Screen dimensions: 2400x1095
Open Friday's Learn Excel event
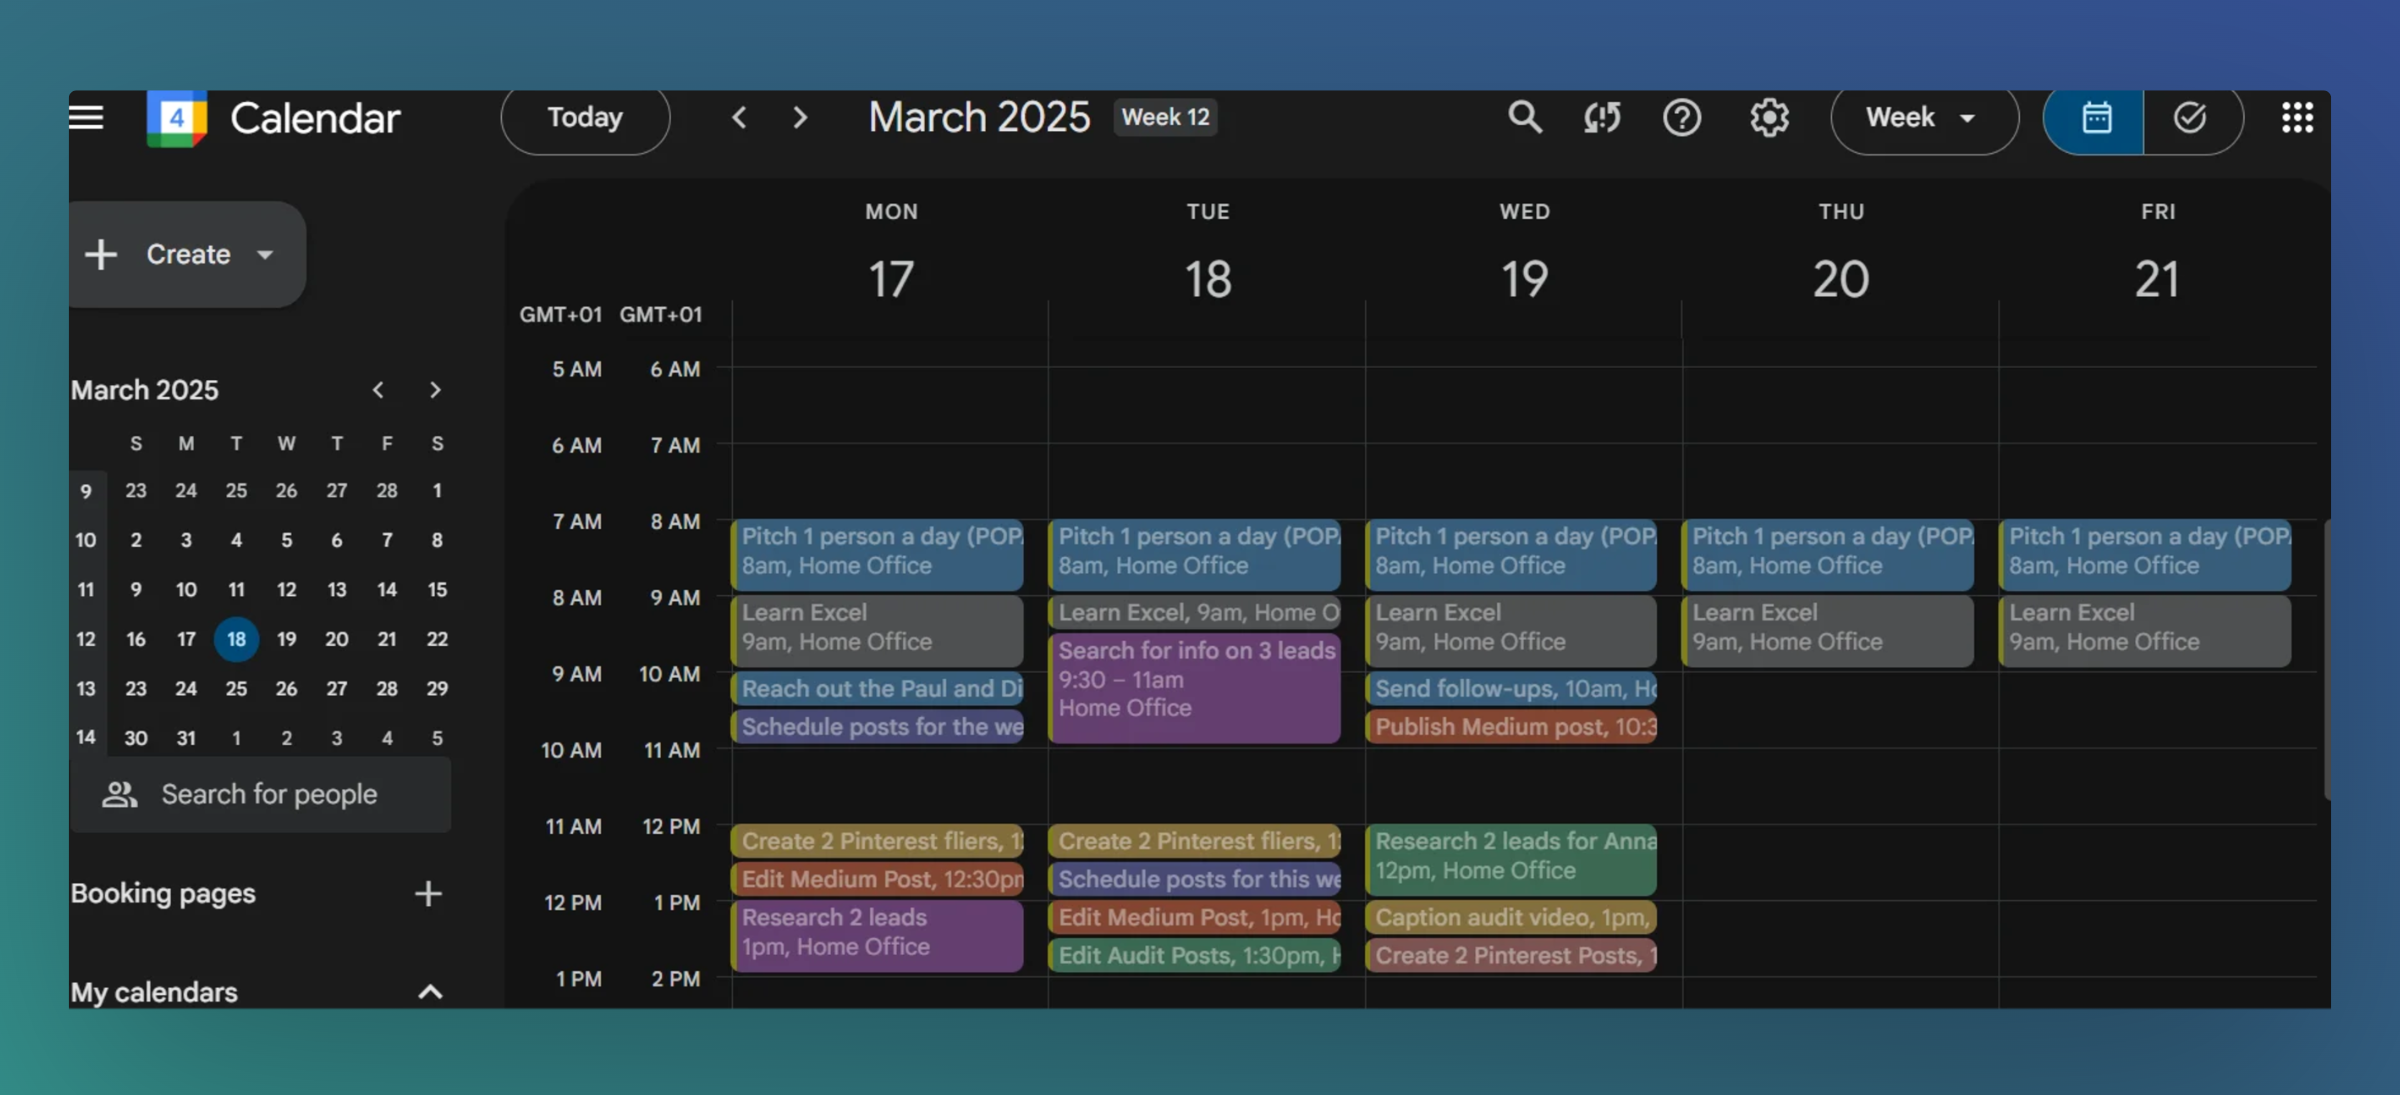(2145, 630)
